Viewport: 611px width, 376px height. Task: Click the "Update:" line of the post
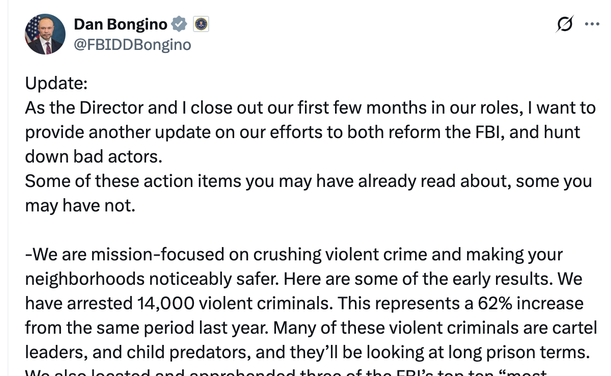[x=57, y=83]
